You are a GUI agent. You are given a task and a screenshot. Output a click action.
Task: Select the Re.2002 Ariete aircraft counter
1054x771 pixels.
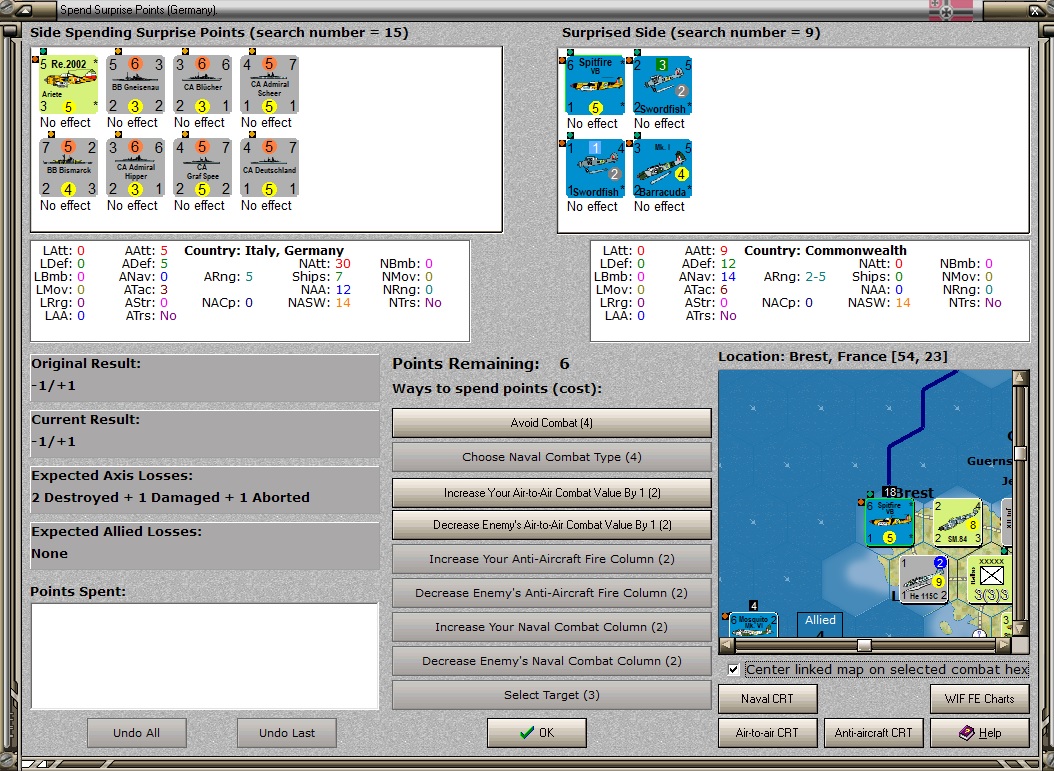pyautogui.click(x=68, y=85)
